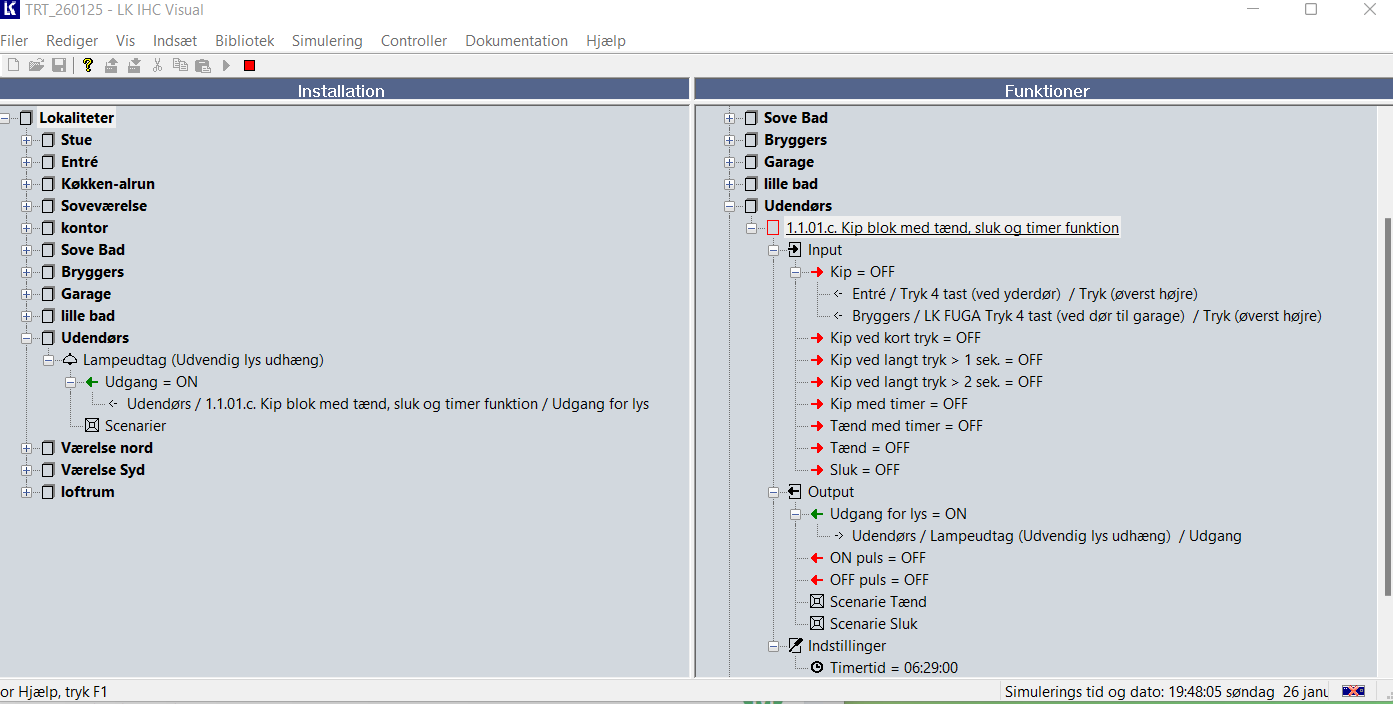This screenshot has height=704, width=1393.
Task: Open the Simulering menu
Action: coord(327,41)
